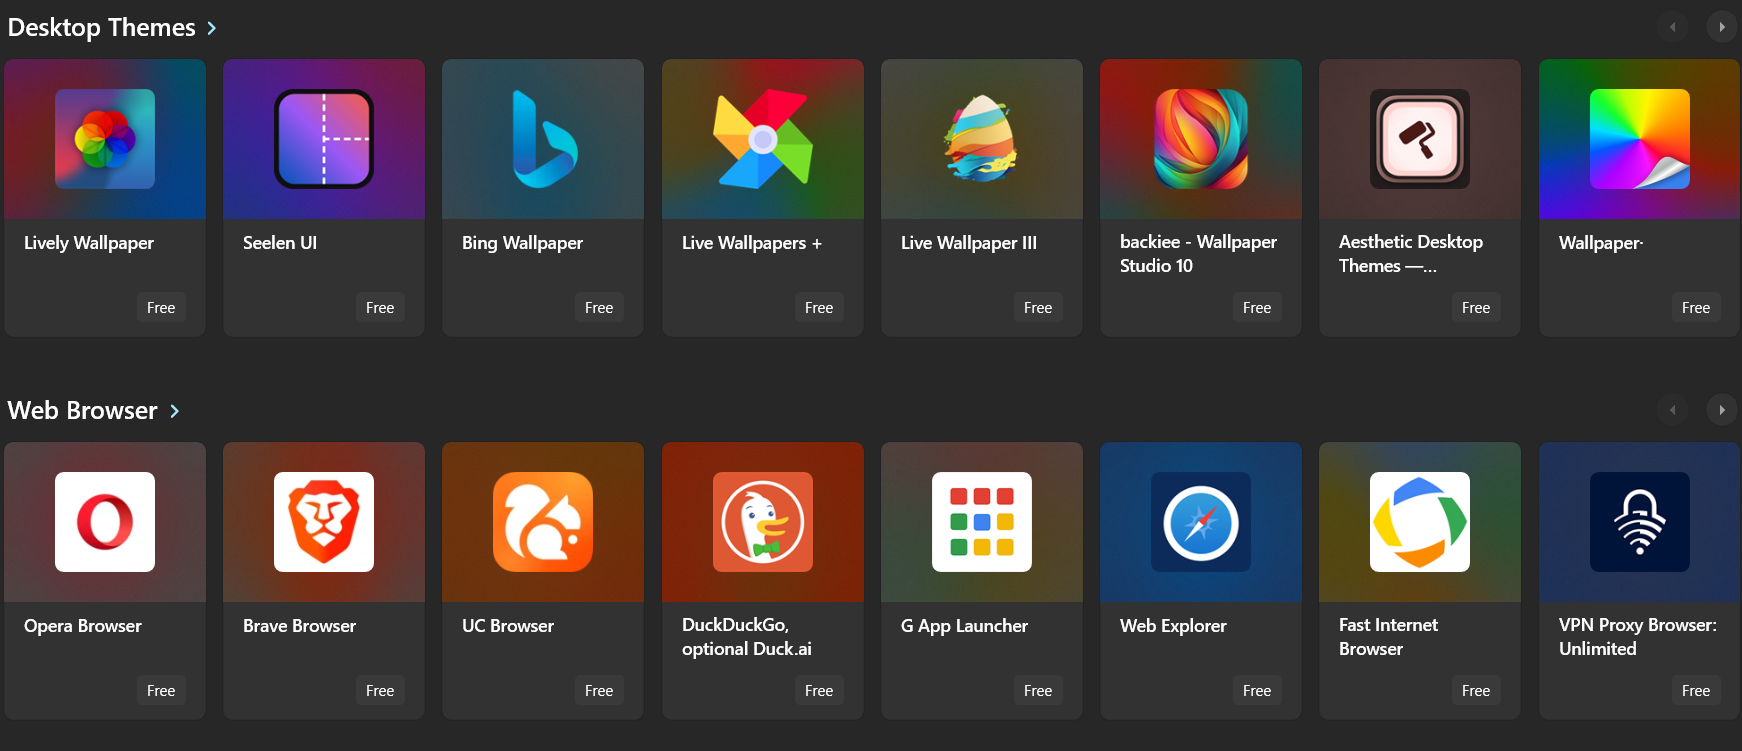Install Live Wallpapers + via Free button
Screen dimensions: 1742x751
coord(819,308)
